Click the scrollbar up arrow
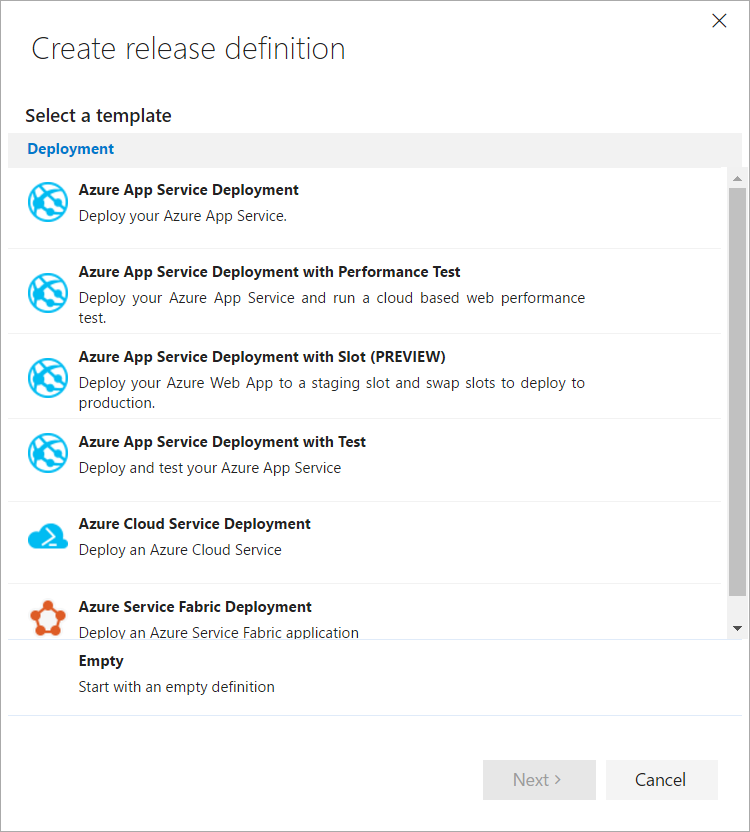750x832 pixels. (x=737, y=179)
